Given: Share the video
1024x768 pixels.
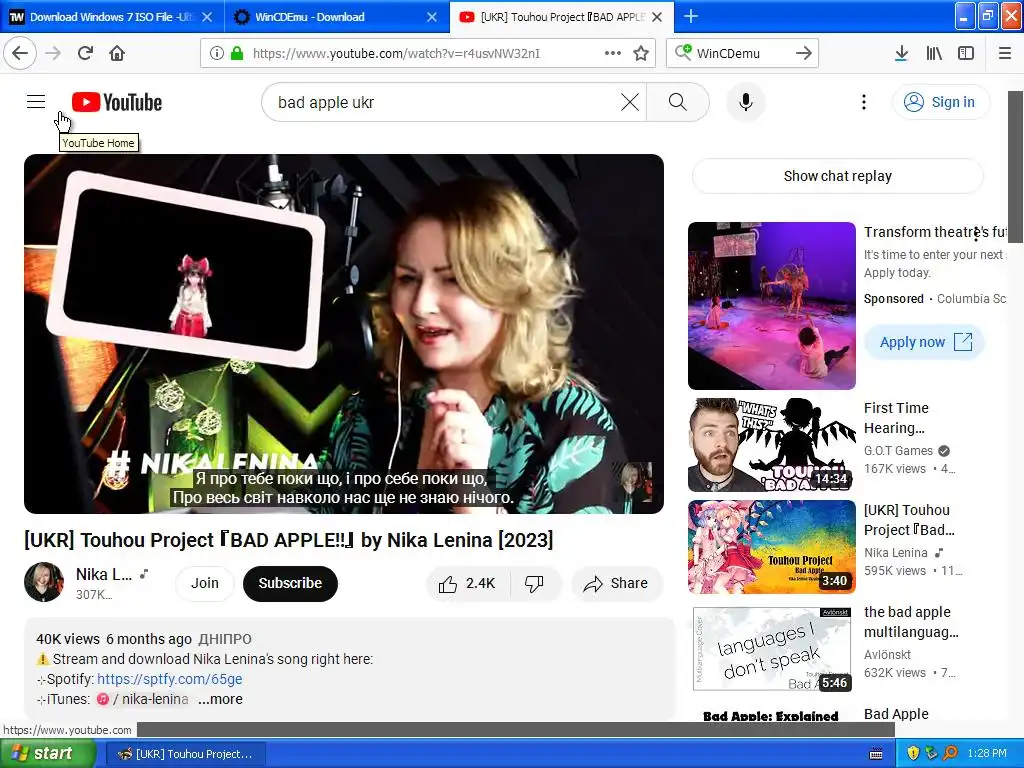Looking at the screenshot, I should coord(616,583).
